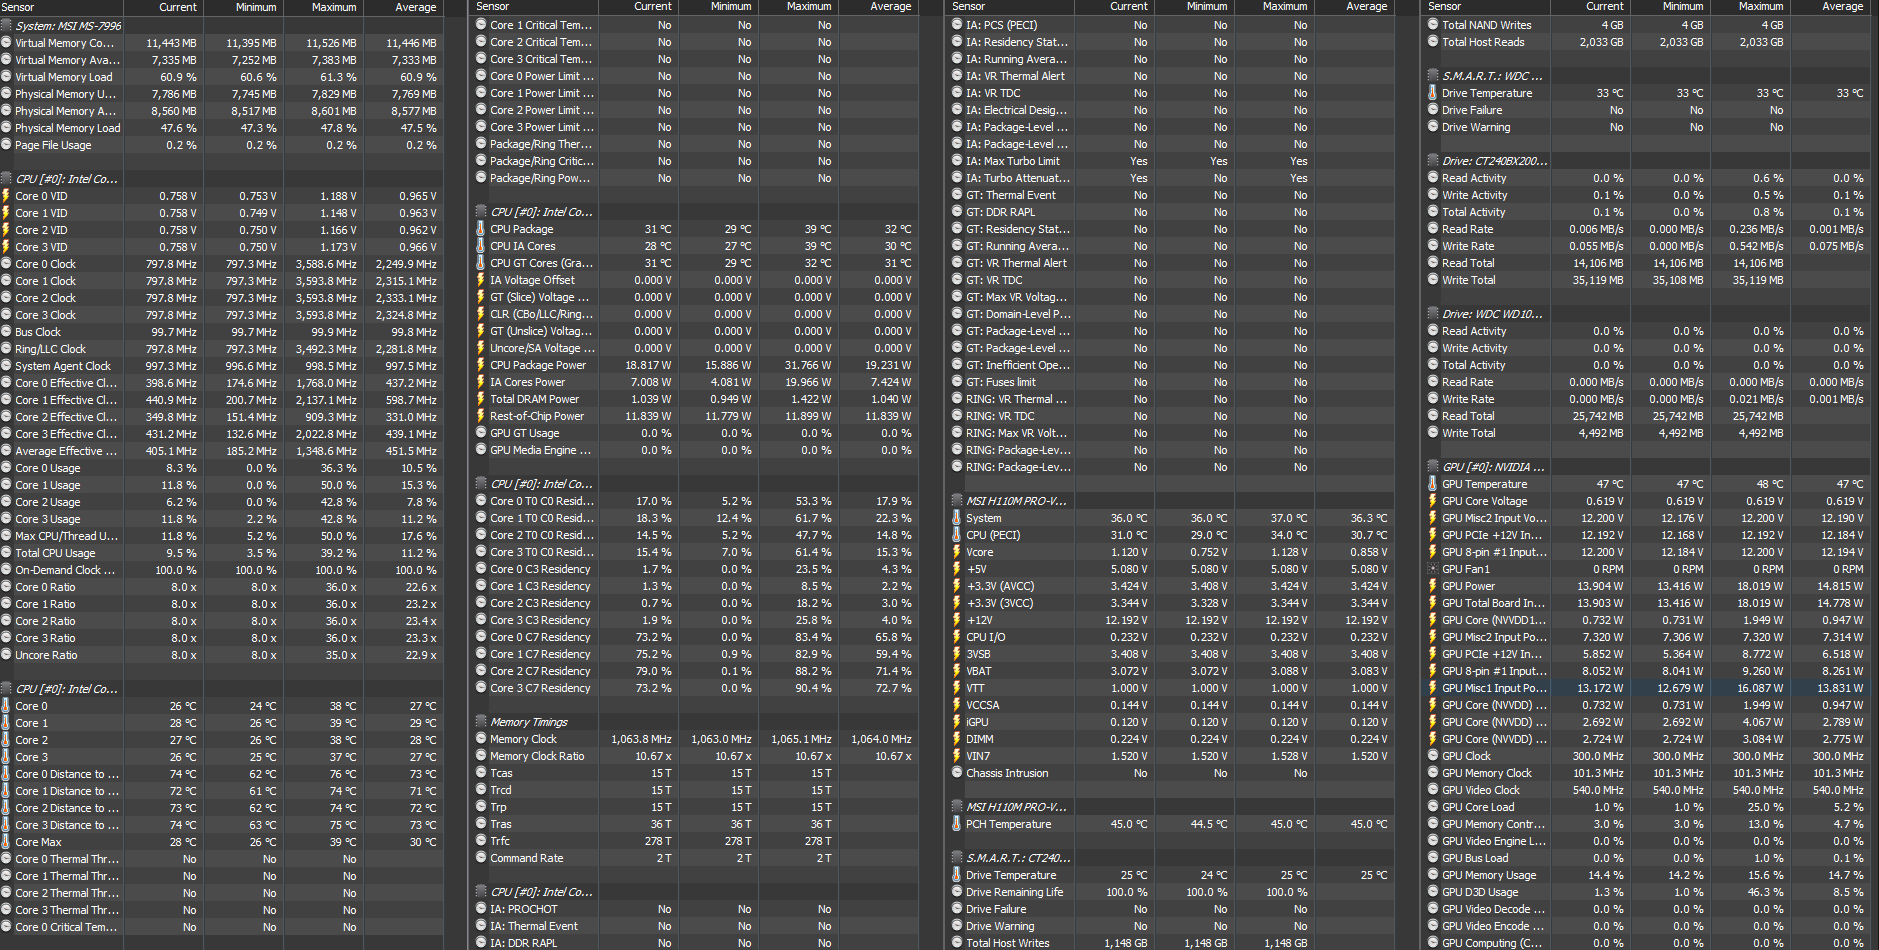This screenshot has height=950, width=1879.
Task: Select the VIN7 row
Action: point(1173,756)
